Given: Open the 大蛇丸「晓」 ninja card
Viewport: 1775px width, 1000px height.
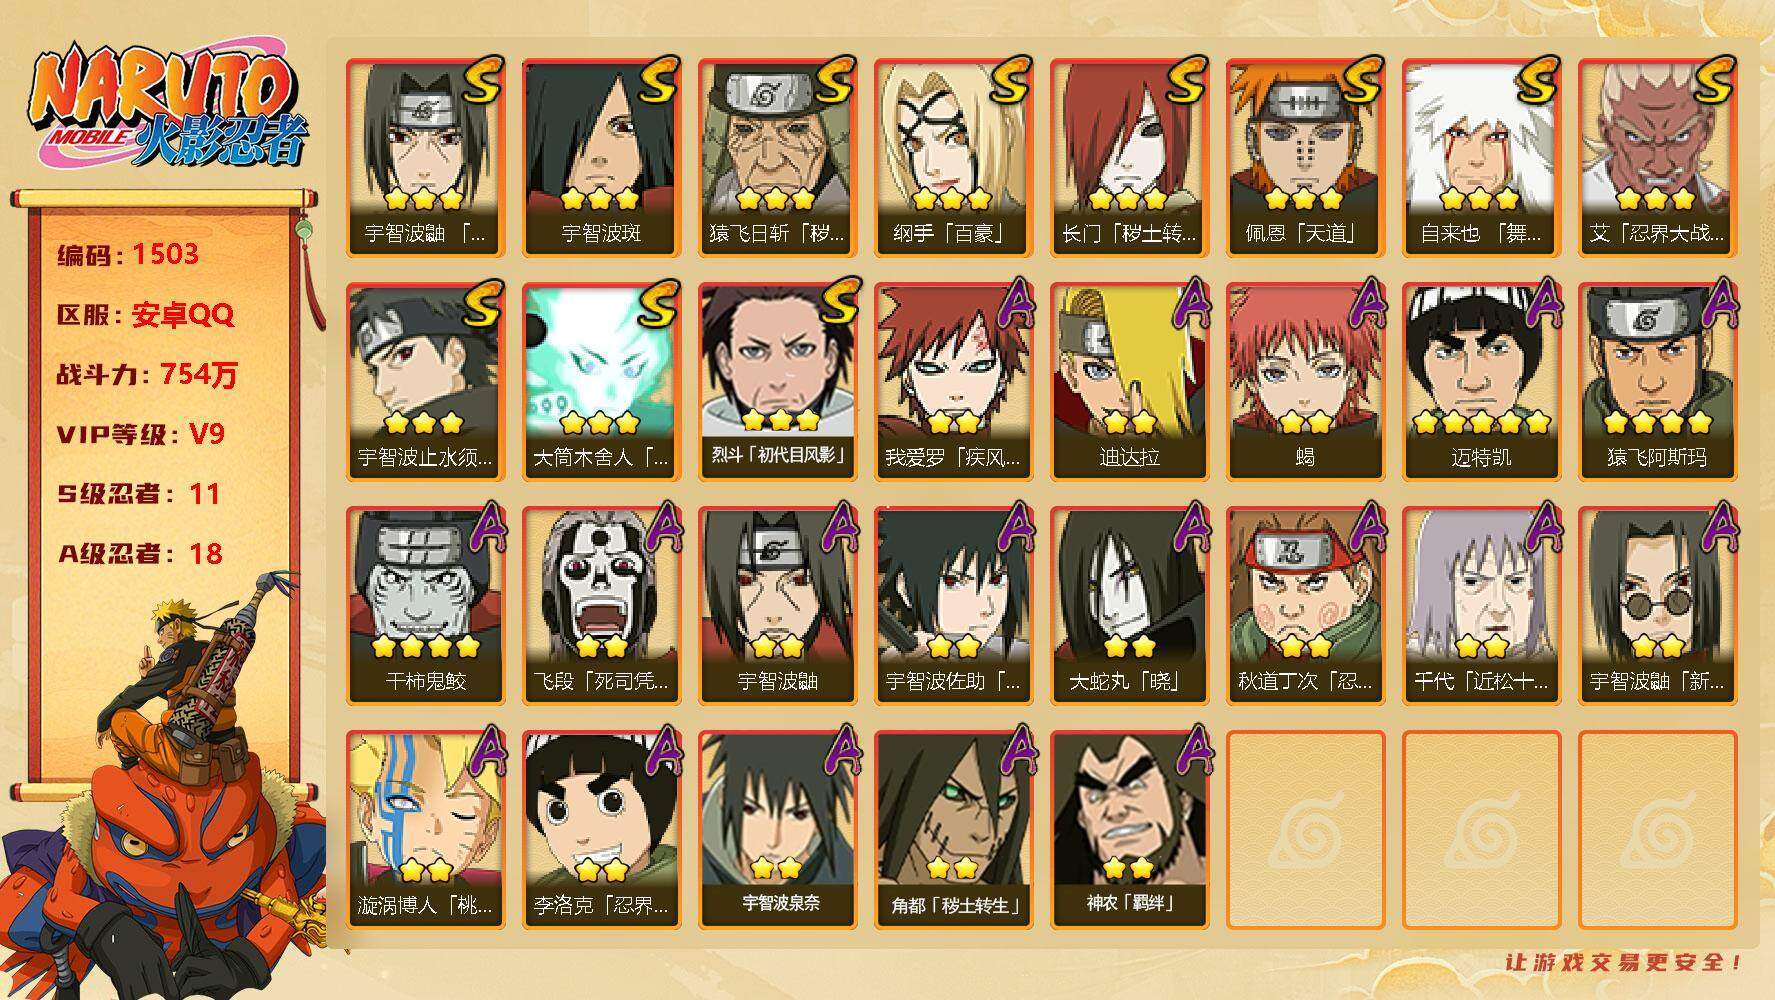Looking at the screenshot, I should [1129, 605].
